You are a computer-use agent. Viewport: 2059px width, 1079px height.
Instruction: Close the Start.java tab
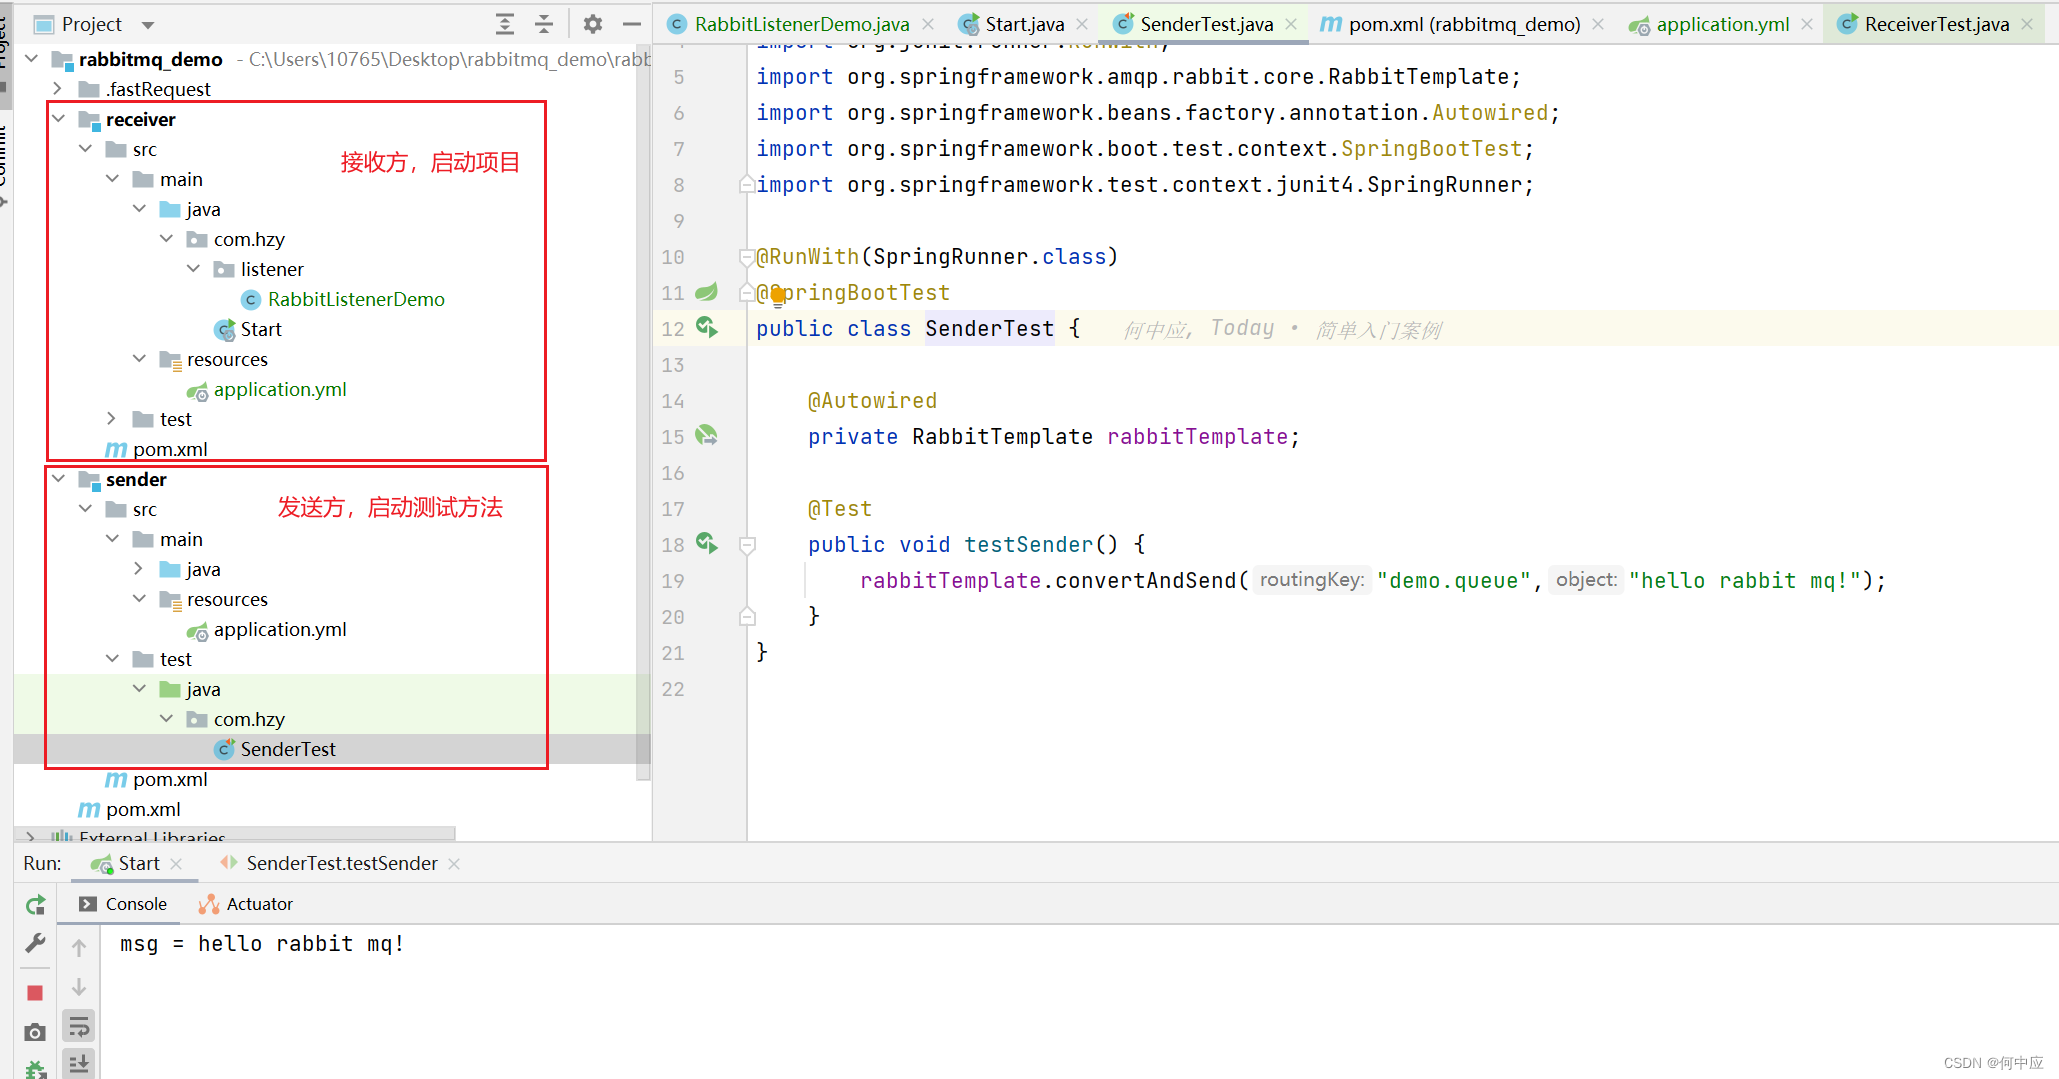tap(1082, 24)
